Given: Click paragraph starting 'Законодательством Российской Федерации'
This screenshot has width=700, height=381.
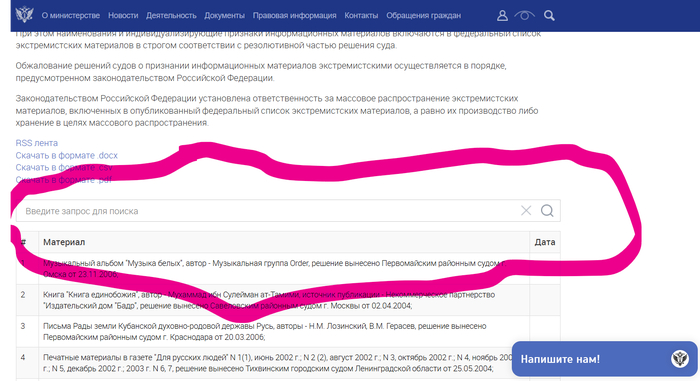Looking at the screenshot, I should pos(277,110).
